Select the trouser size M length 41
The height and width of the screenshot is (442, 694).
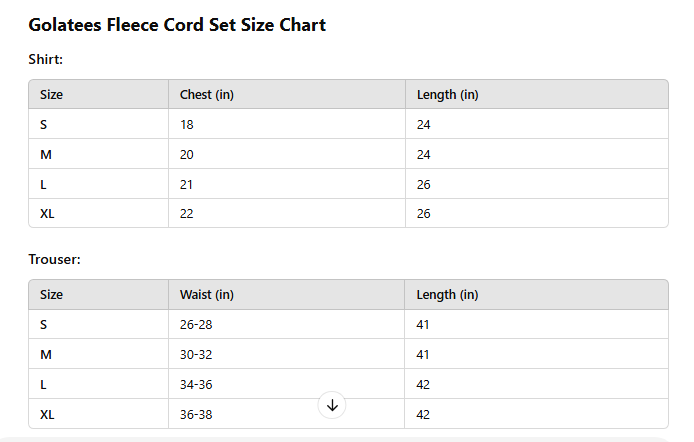click(x=424, y=355)
